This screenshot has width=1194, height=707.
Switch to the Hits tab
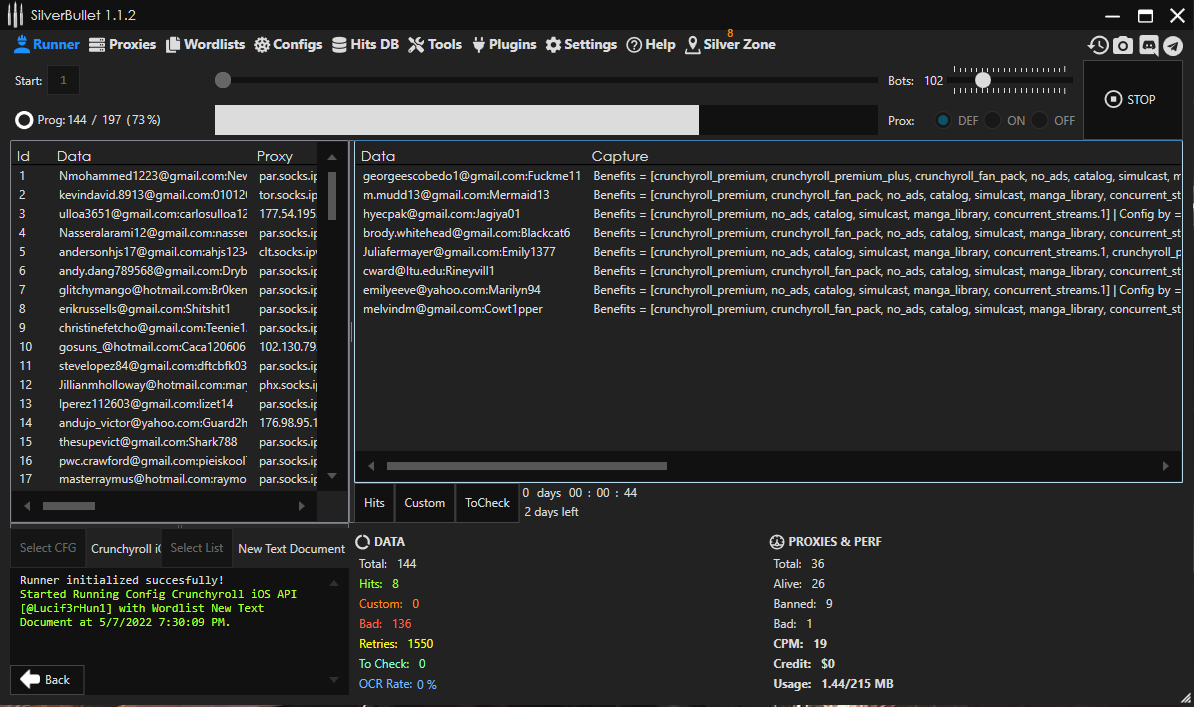coord(374,503)
